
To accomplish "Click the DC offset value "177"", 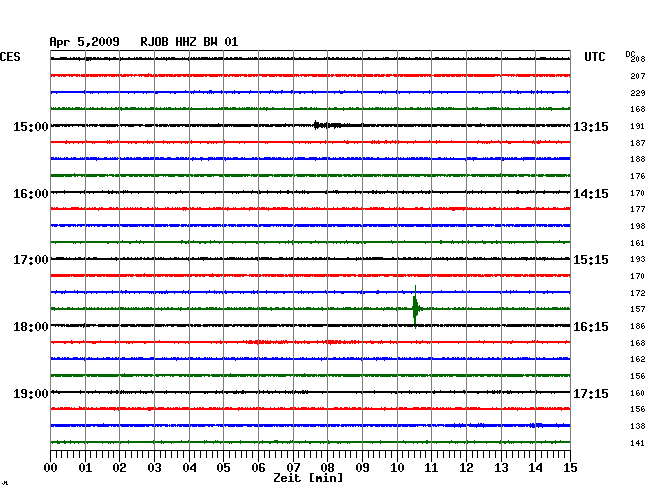I will coord(638,209).
